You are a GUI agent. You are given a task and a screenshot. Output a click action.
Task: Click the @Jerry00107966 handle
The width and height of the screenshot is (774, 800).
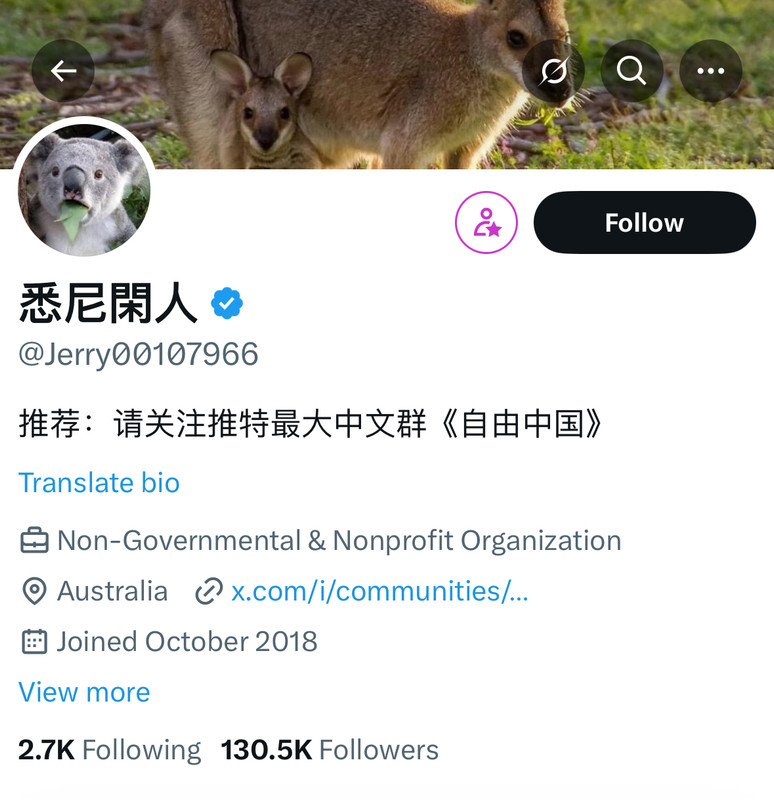(138, 355)
